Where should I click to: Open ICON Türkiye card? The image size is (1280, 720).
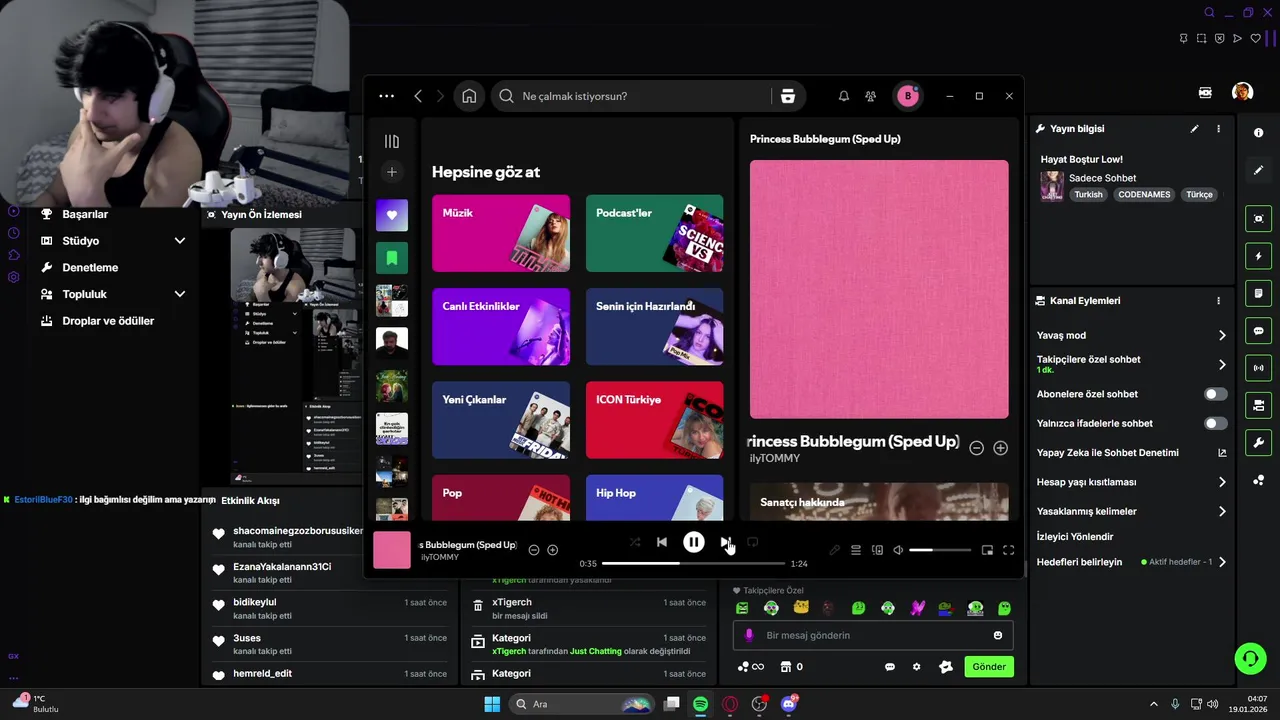654,419
